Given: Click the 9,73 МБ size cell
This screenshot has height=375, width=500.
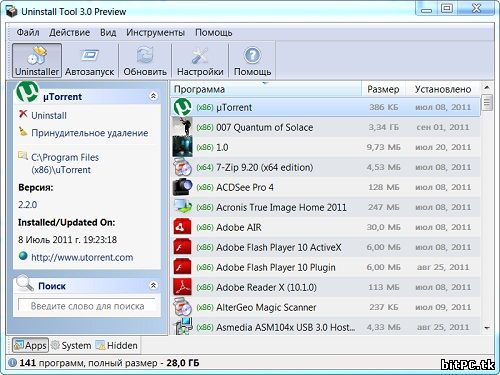Looking at the screenshot, I should [383, 147].
